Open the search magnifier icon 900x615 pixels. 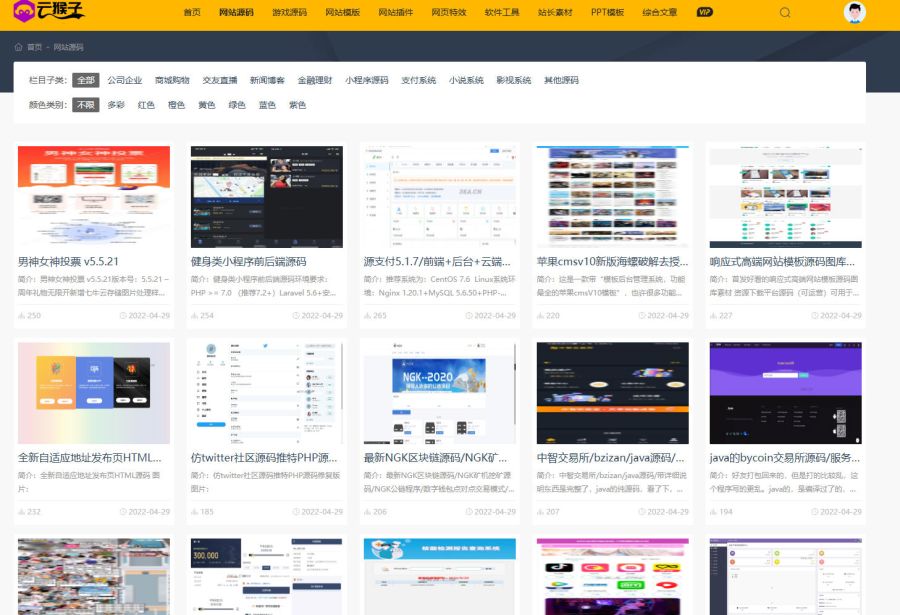click(784, 13)
